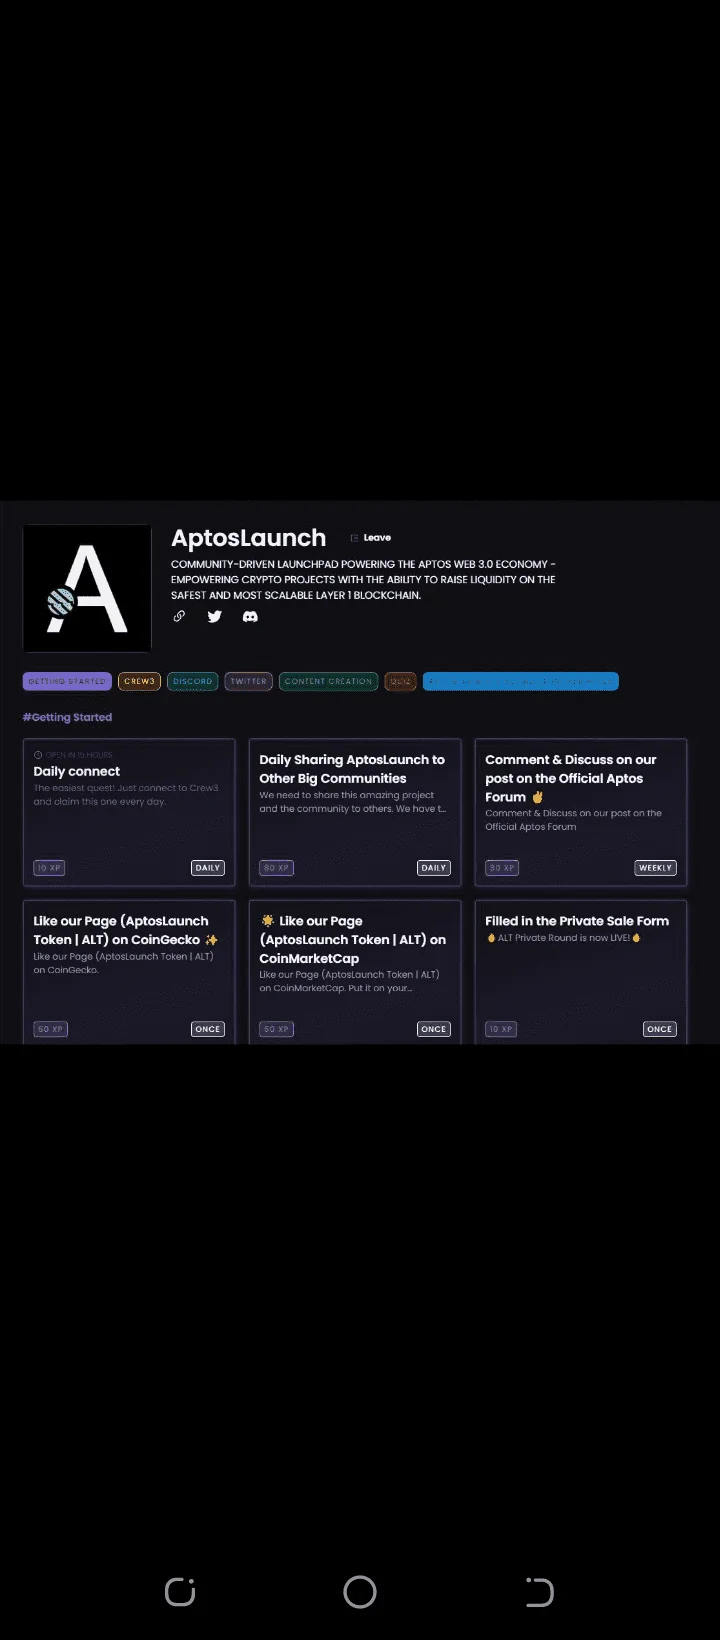Select the Twitter category tag

[248, 681]
